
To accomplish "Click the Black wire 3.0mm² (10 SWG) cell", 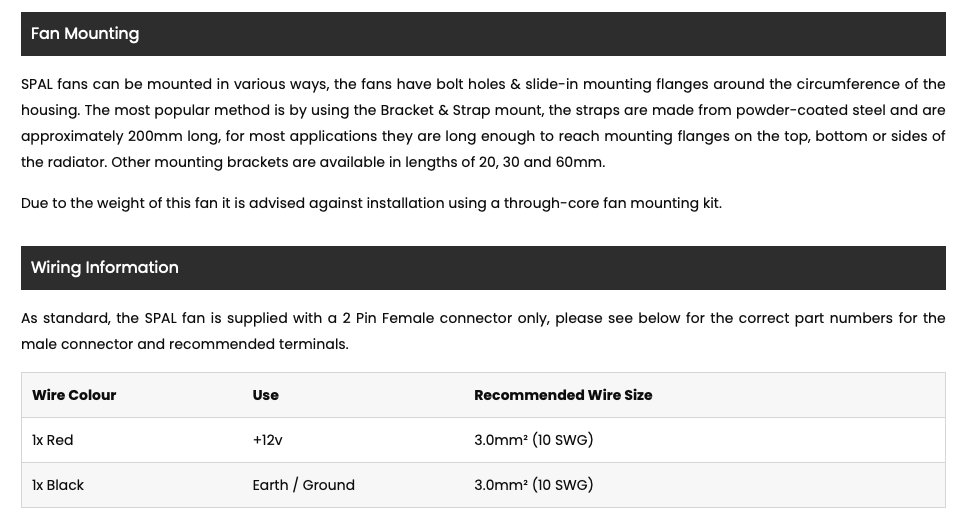I will point(534,485).
